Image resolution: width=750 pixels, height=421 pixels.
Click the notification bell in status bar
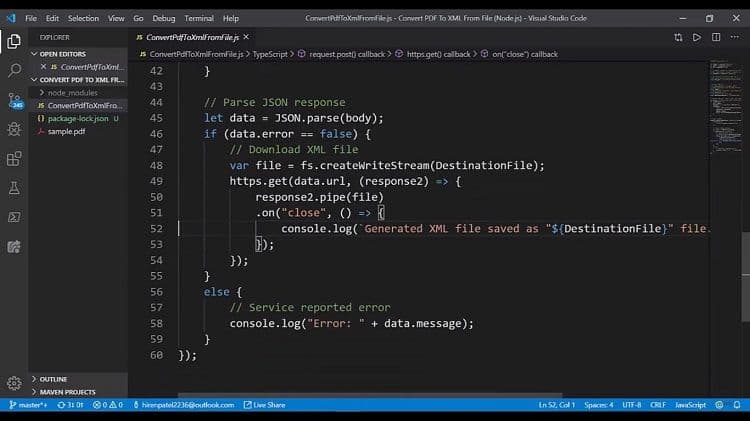coord(737,405)
